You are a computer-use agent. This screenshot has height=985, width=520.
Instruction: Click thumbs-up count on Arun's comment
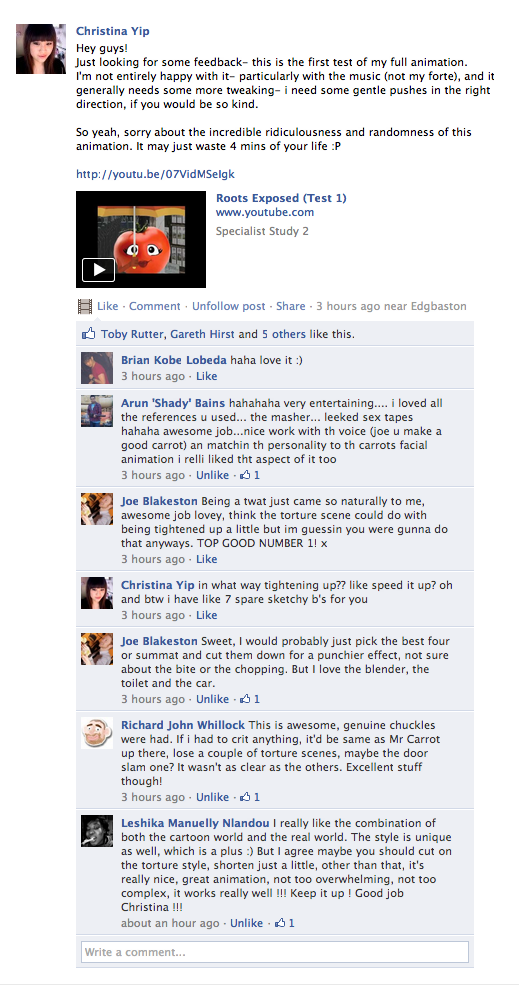(x=250, y=475)
